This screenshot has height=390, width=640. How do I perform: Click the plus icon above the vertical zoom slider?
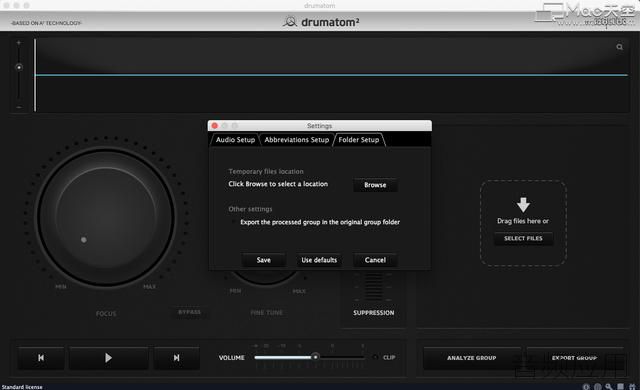pos(18,42)
